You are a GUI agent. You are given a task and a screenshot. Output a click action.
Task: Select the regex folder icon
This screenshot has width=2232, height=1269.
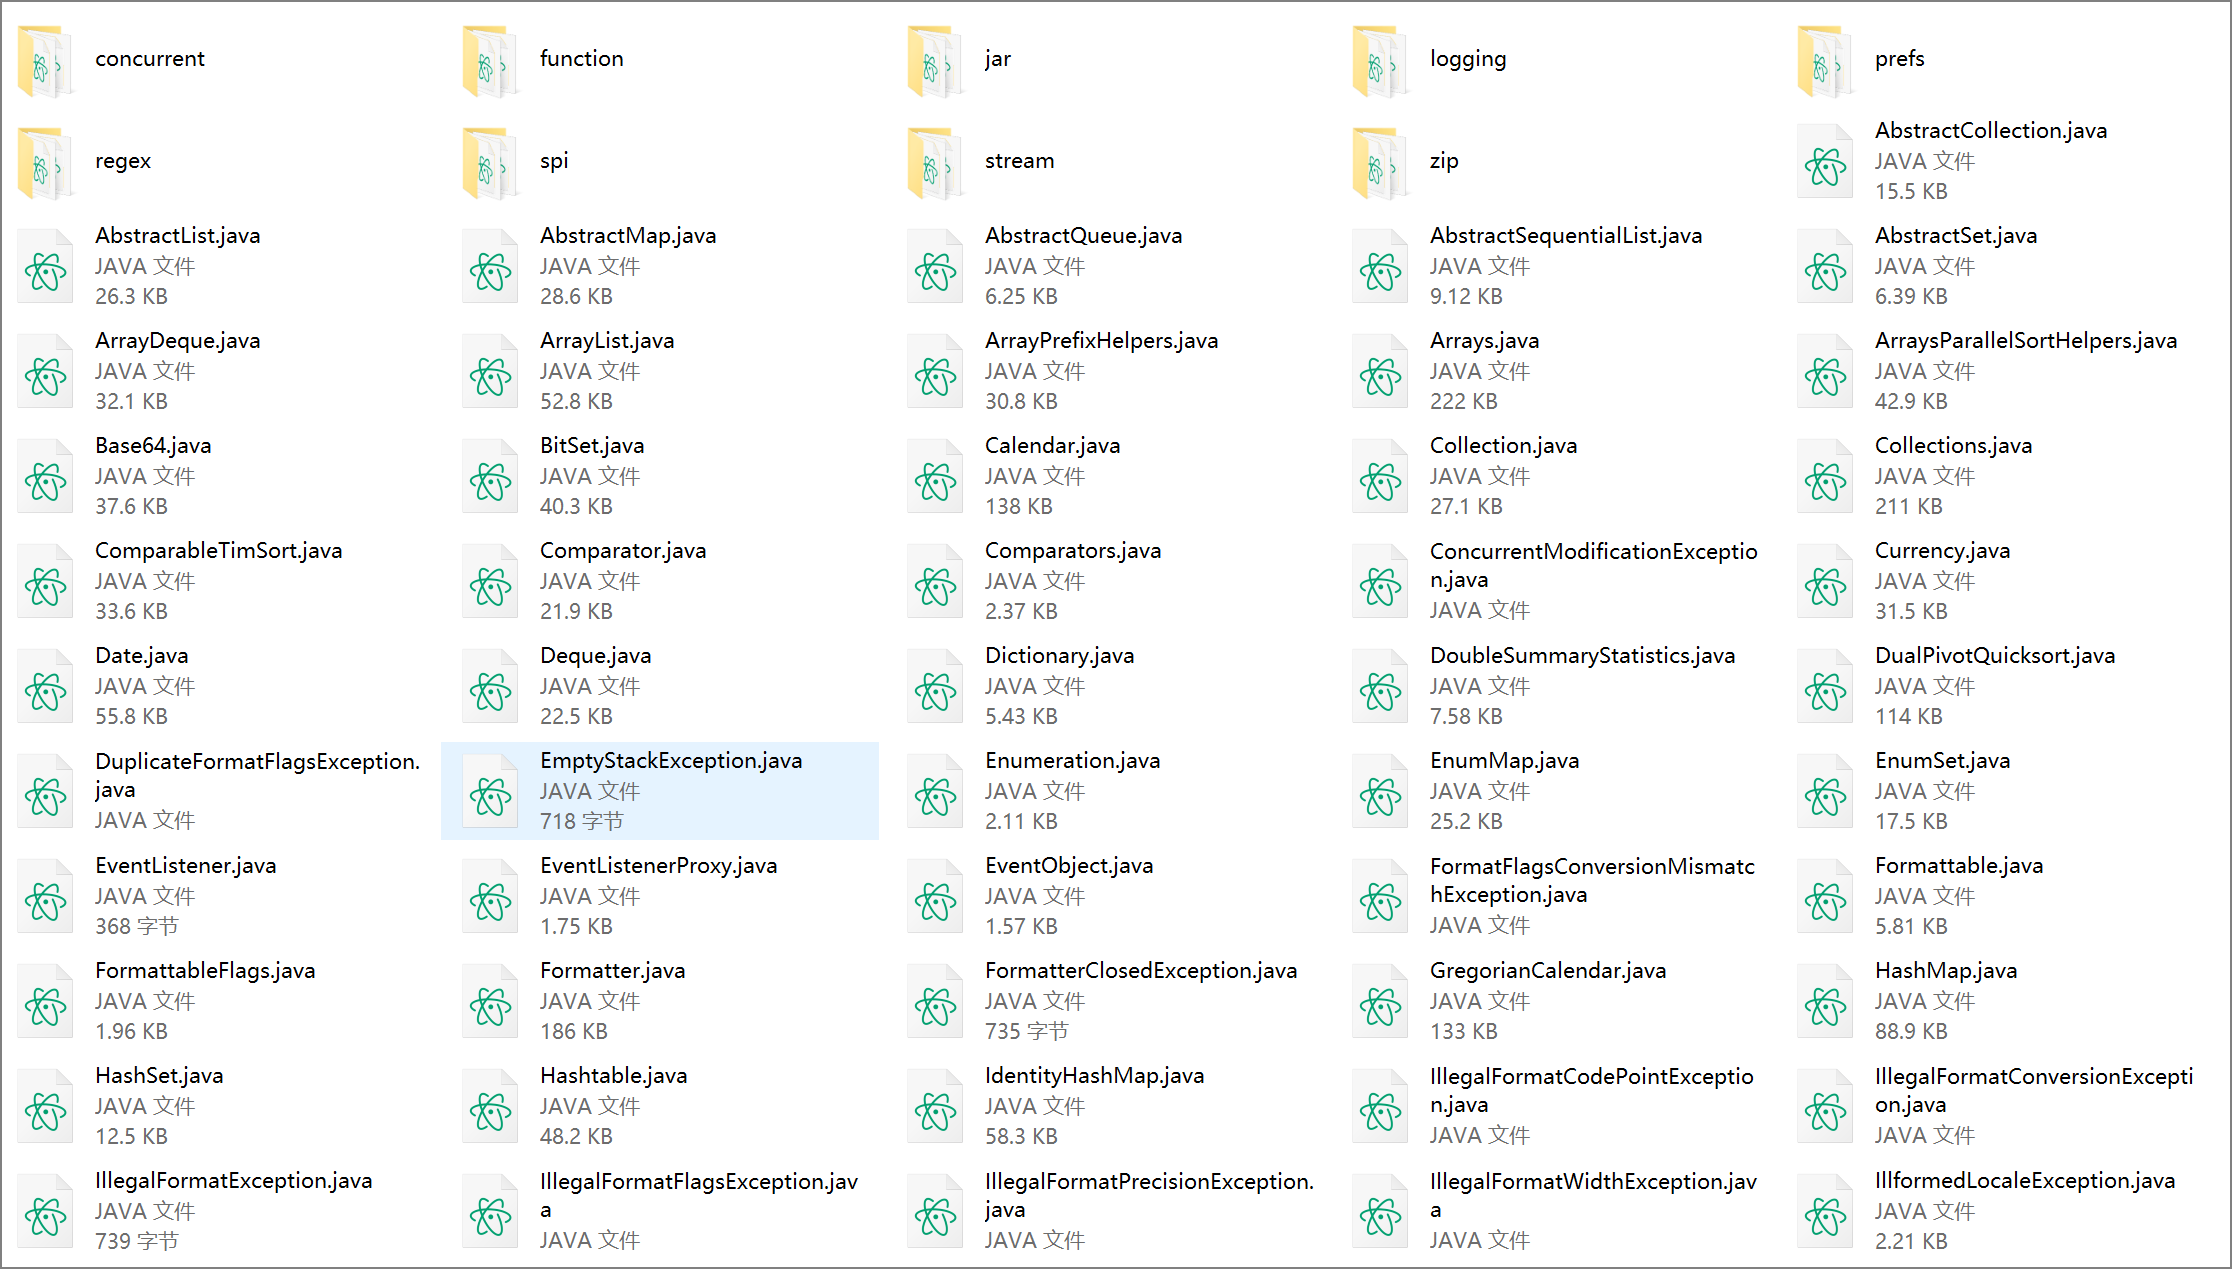click(46, 164)
